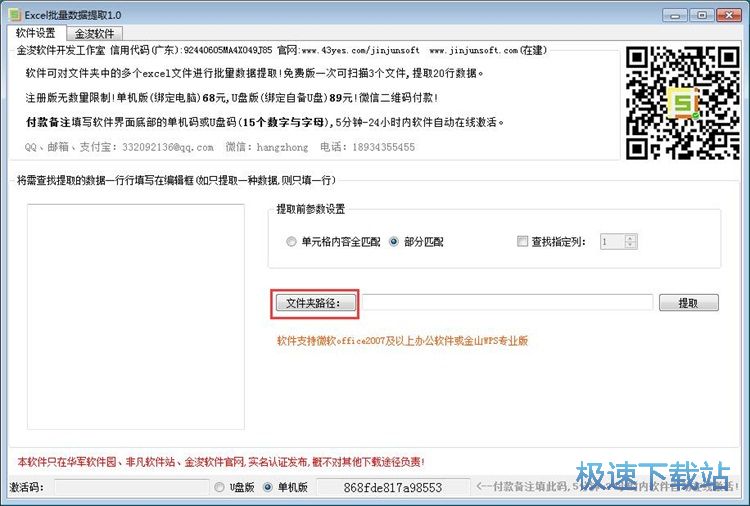Image resolution: width=750 pixels, height=506 pixels.
Task: Click the search data multi-line edit box
Action: click(136, 317)
